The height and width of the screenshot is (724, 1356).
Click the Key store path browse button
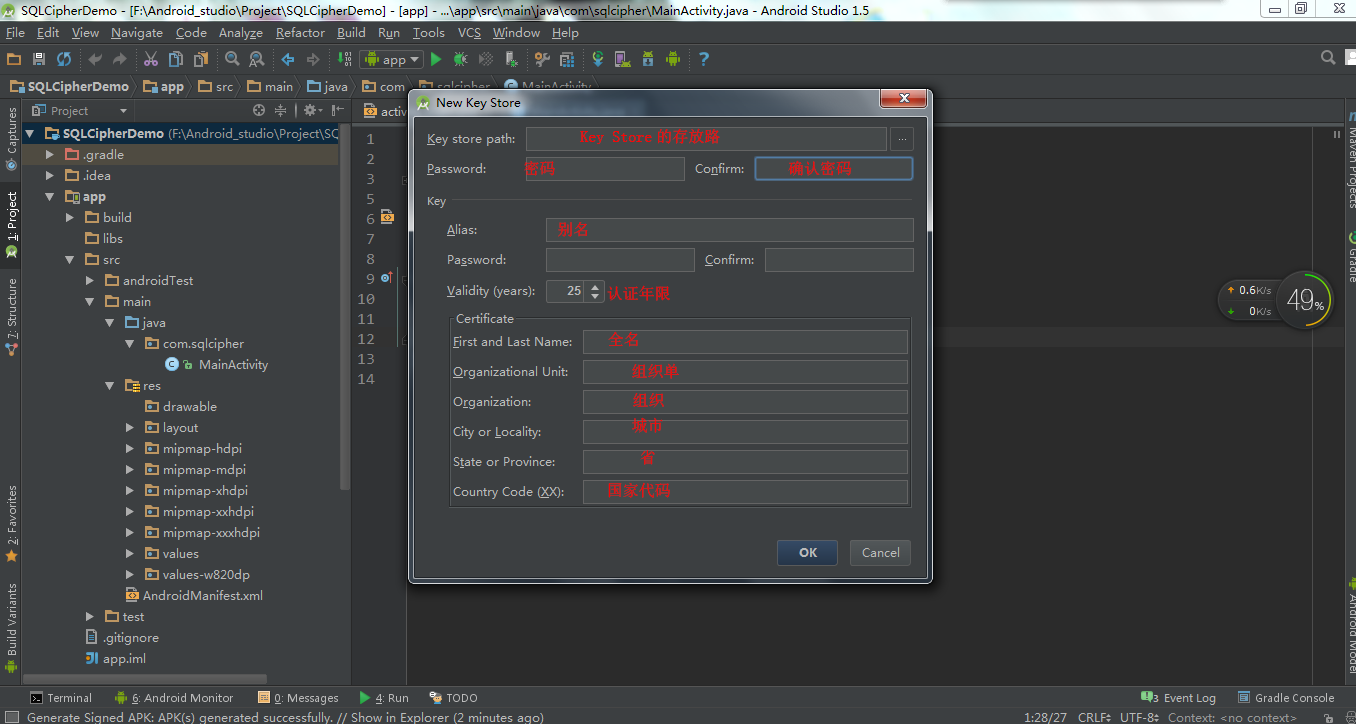(903, 139)
